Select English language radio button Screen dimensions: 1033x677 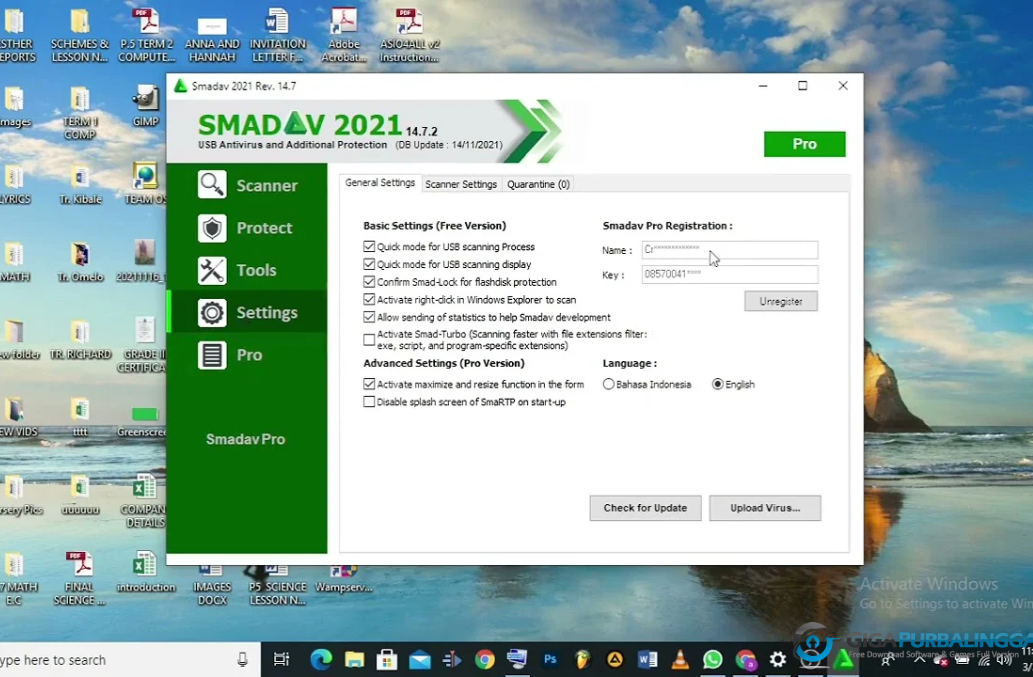[x=717, y=384]
